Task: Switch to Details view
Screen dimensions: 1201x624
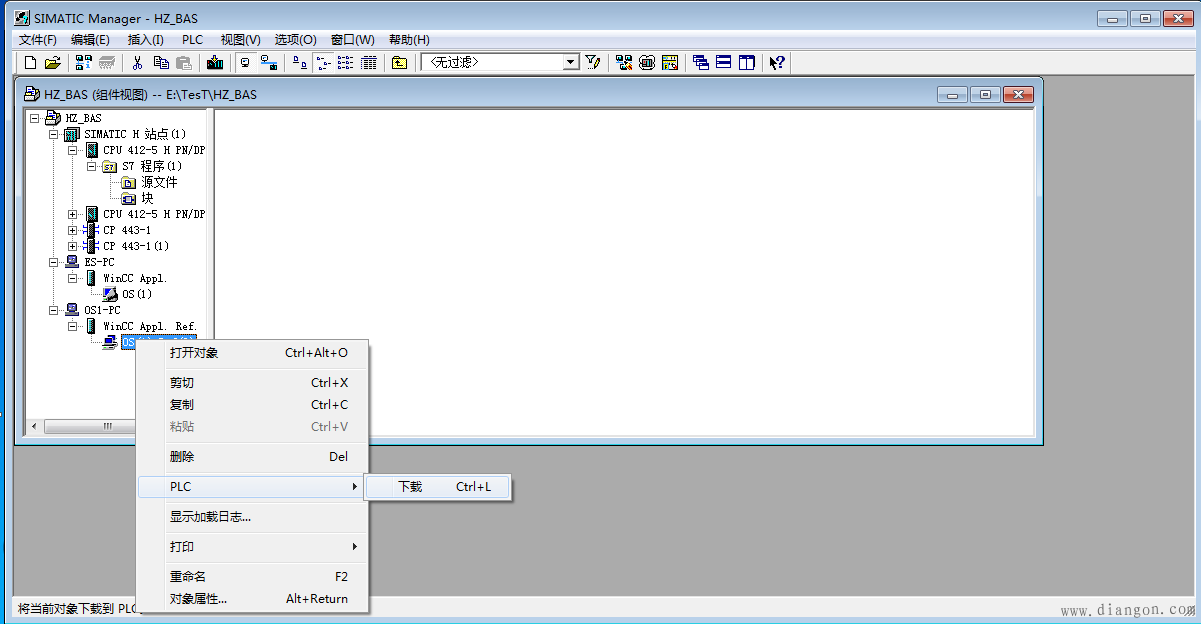Action: click(x=369, y=62)
